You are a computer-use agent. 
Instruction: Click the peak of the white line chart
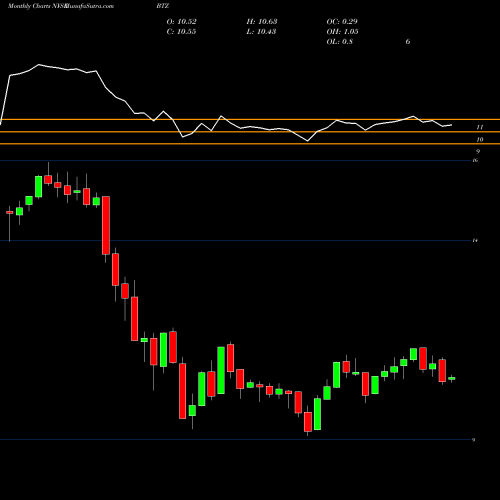39,64
